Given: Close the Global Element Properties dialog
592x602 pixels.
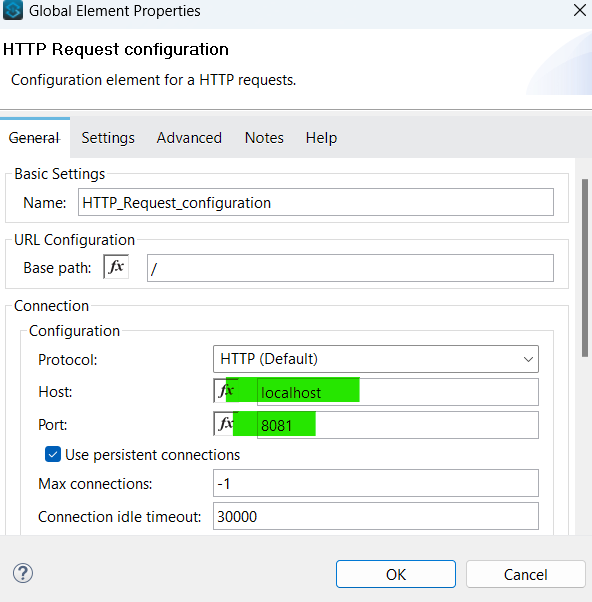Looking at the screenshot, I should (580, 10).
